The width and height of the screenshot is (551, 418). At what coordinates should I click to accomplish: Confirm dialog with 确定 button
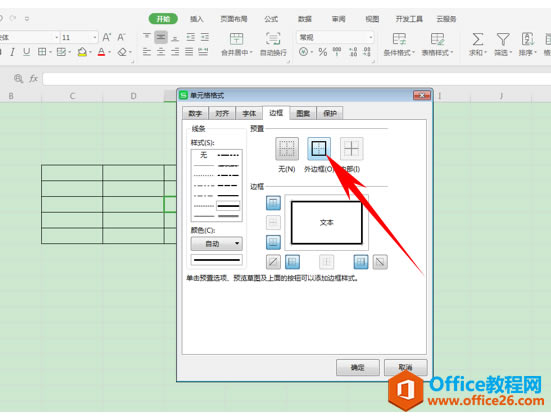click(358, 367)
